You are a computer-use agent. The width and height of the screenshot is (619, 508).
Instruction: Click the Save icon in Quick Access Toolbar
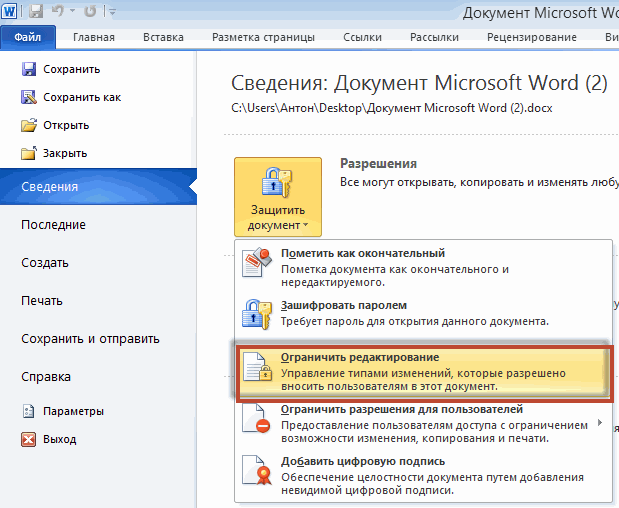click(36, 11)
